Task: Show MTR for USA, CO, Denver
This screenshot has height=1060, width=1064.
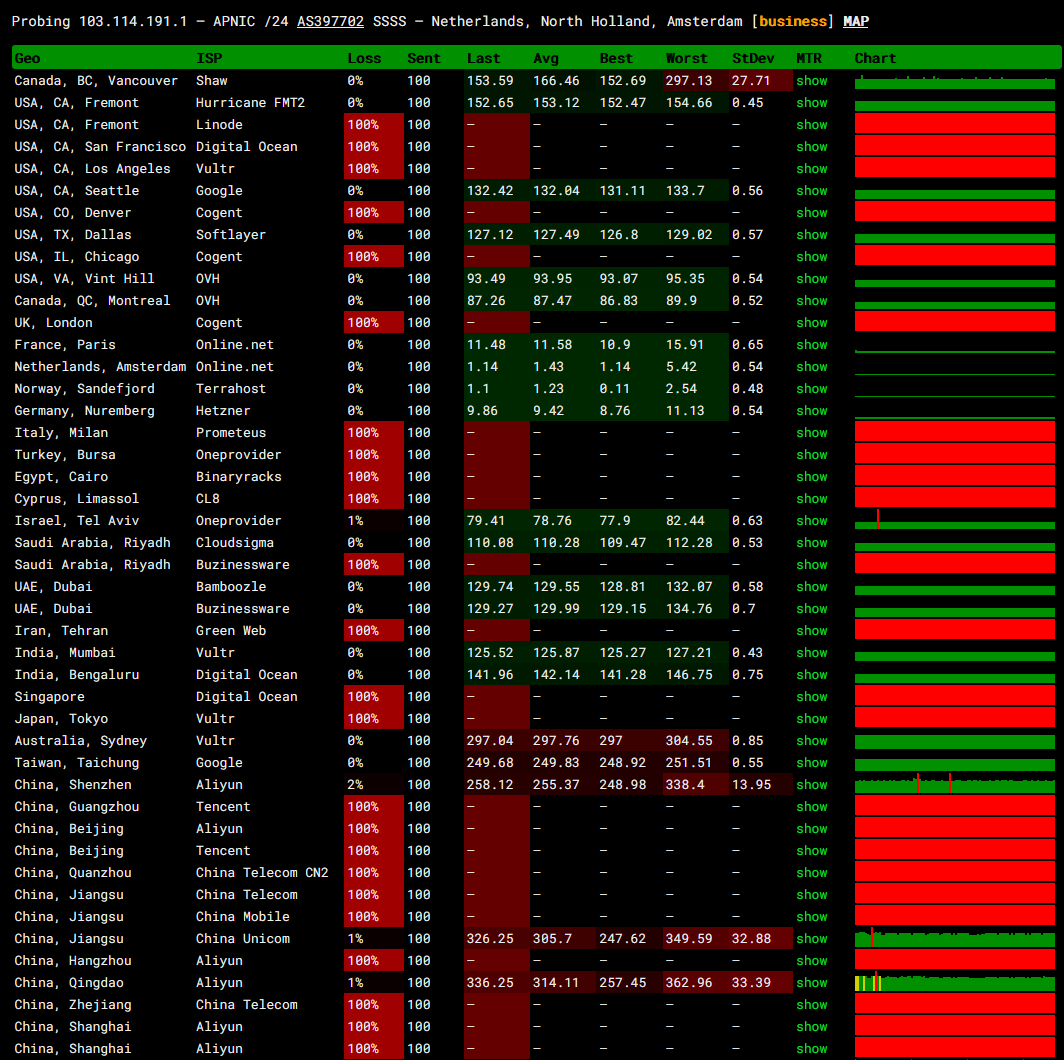Action: click(x=812, y=212)
